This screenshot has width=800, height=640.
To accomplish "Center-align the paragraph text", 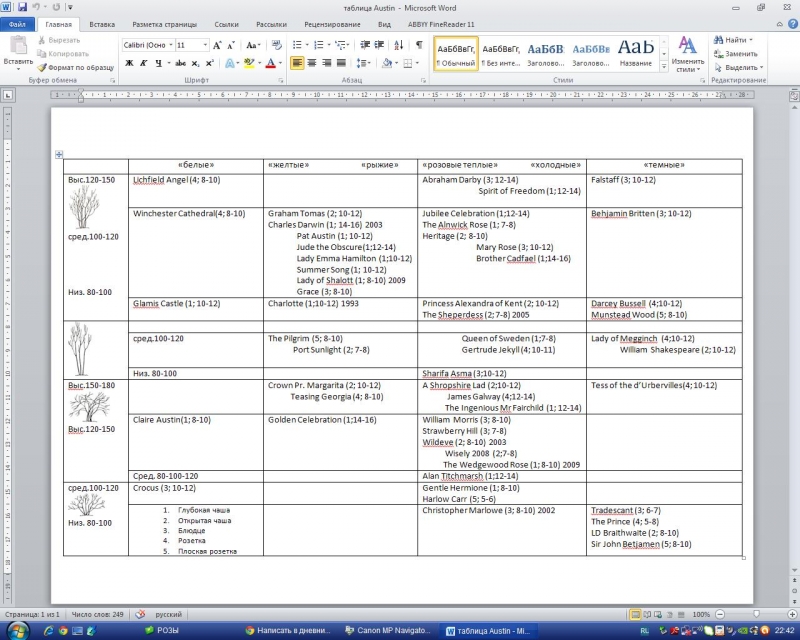I will click(x=312, y=63).
